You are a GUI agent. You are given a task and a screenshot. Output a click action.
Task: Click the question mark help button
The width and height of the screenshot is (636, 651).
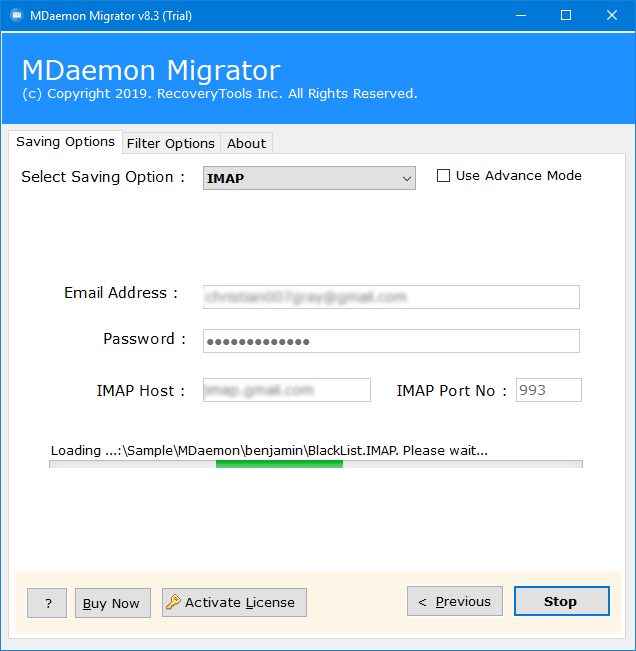47,603
